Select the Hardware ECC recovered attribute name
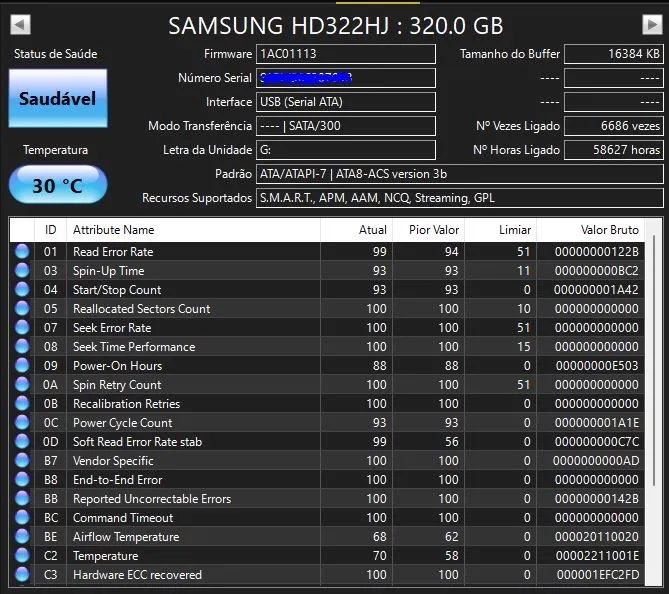Screen dimensions: 669x594 137,575
